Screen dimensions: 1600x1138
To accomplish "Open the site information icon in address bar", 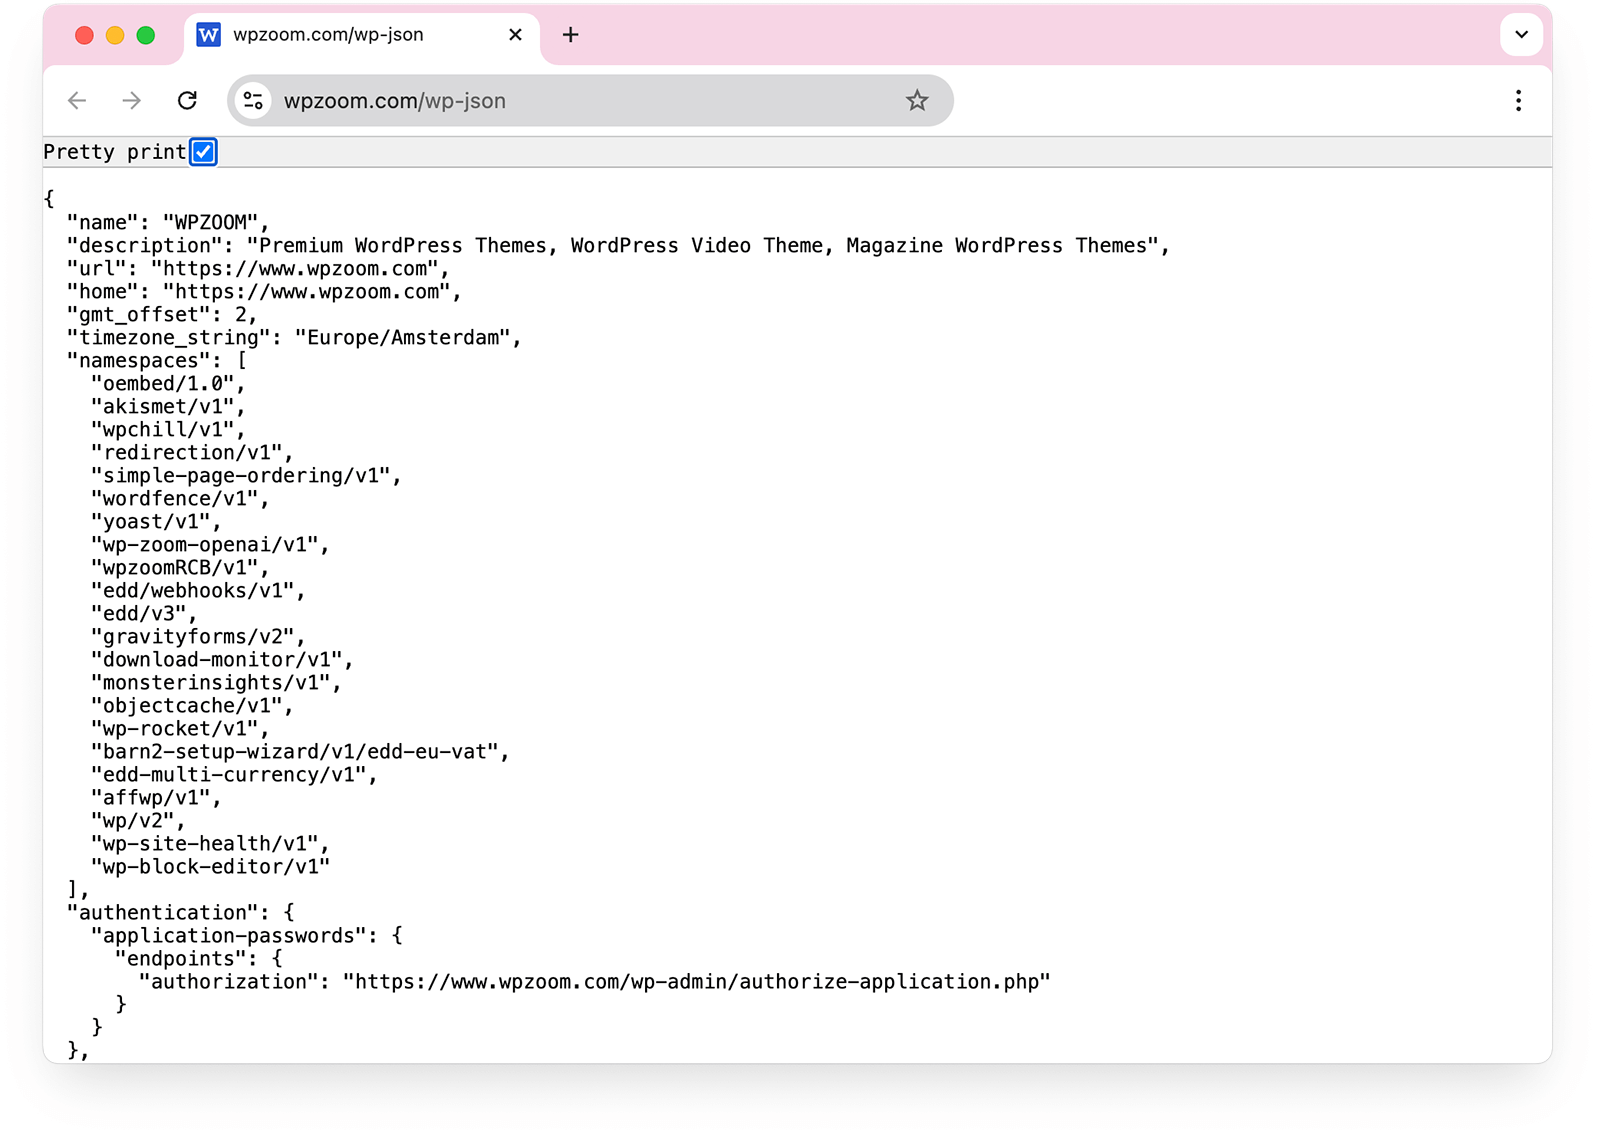I will pyautogui.click(x=254, y=101).
